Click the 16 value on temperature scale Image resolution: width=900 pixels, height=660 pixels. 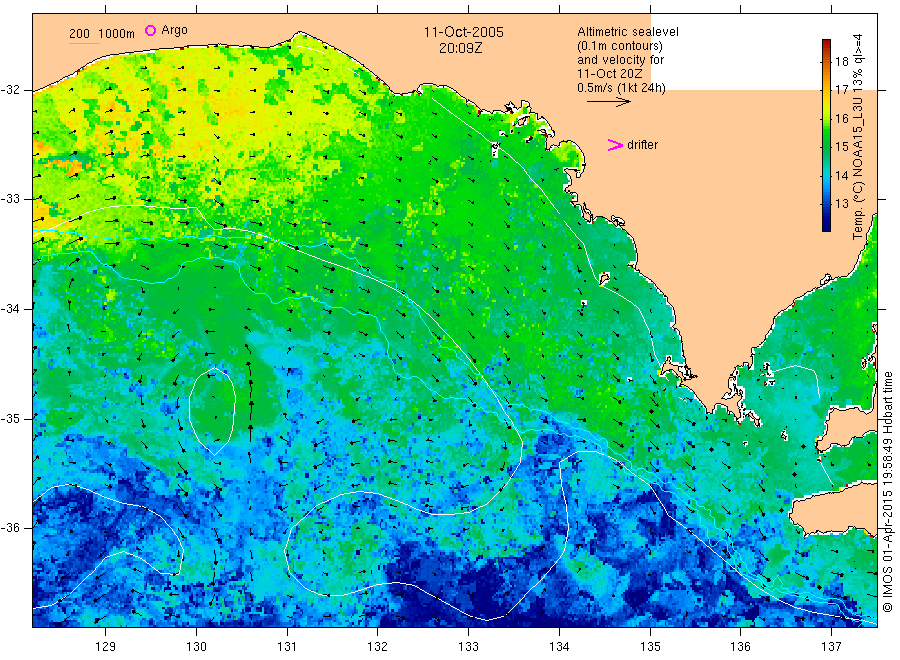[841, 119]
